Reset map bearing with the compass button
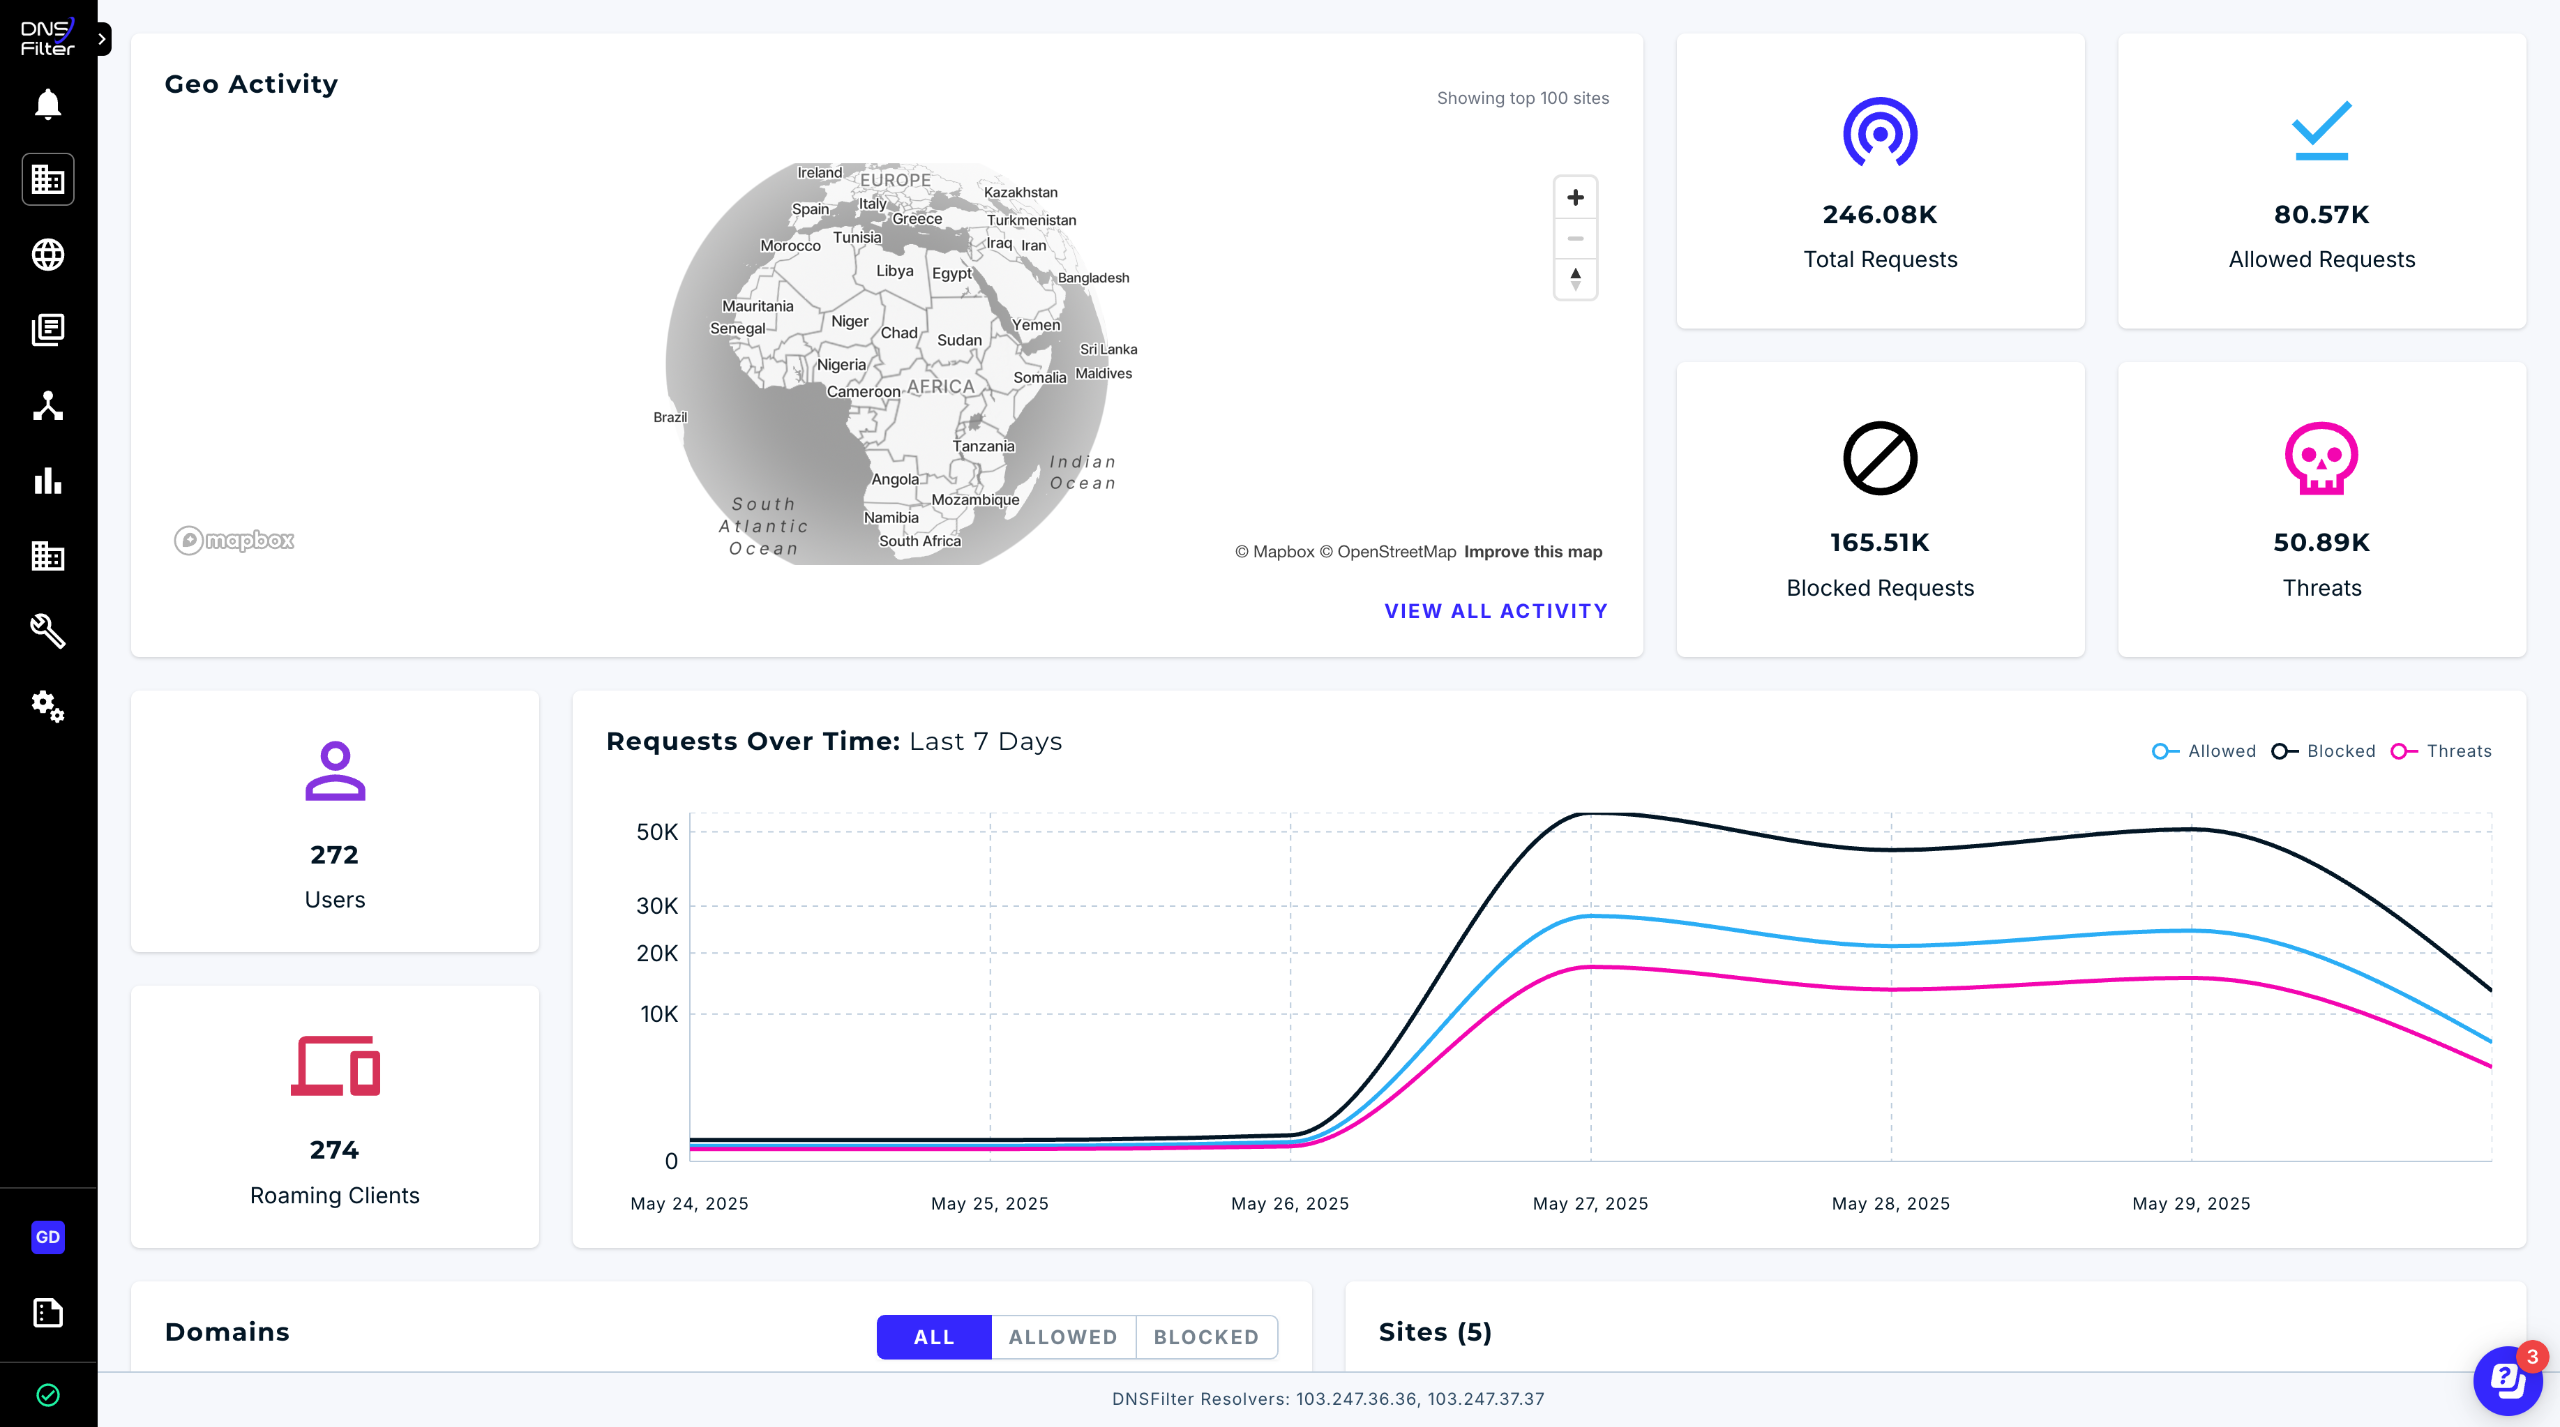2560x1427 pixels. (1575, 279)
